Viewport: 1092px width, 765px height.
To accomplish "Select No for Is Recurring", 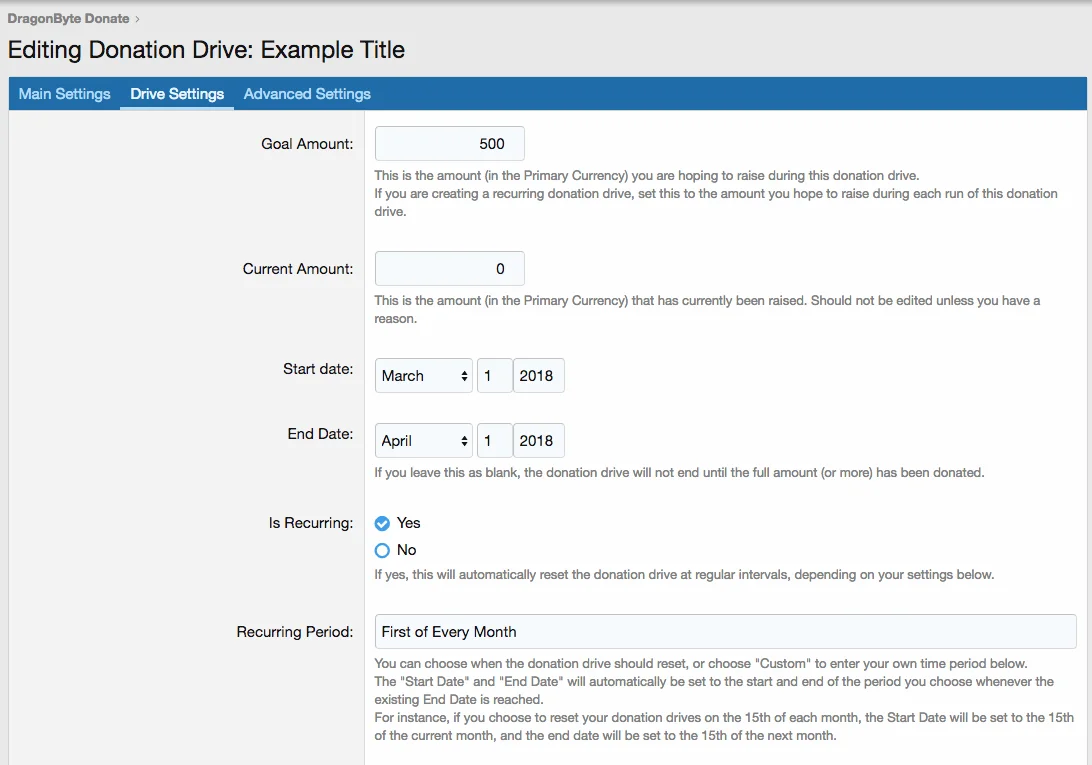I will 382,550.
